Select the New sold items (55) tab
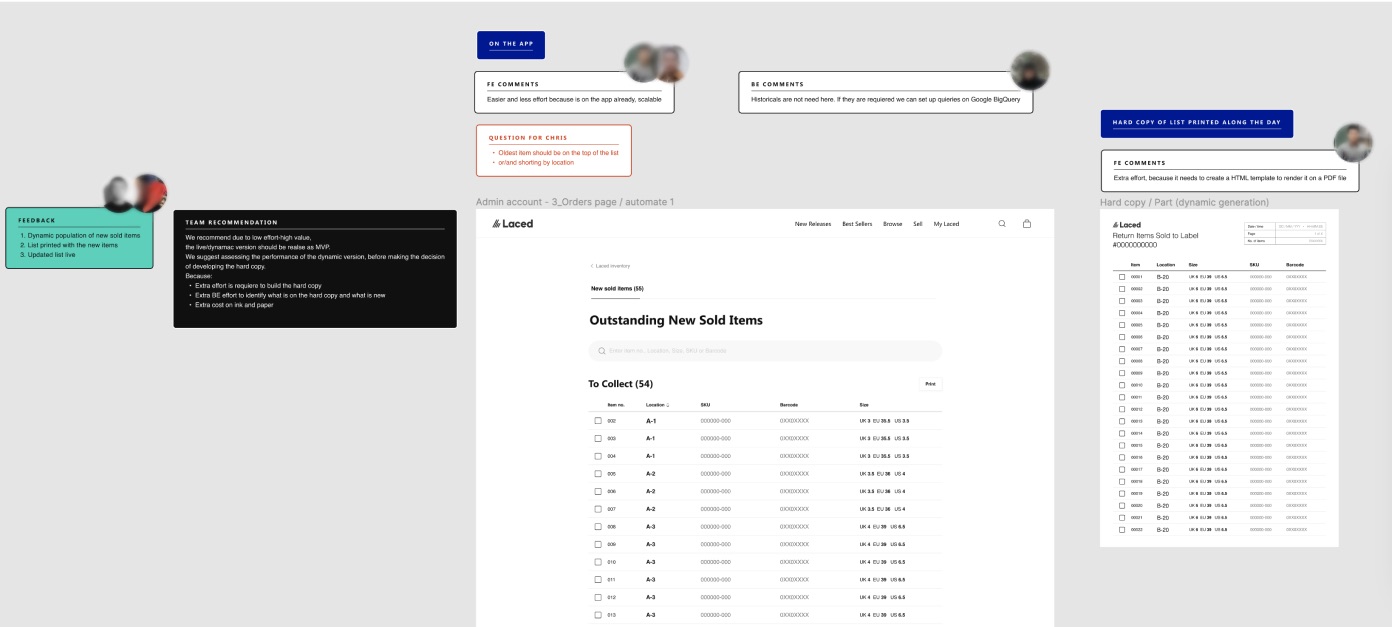 pos(617,289)
